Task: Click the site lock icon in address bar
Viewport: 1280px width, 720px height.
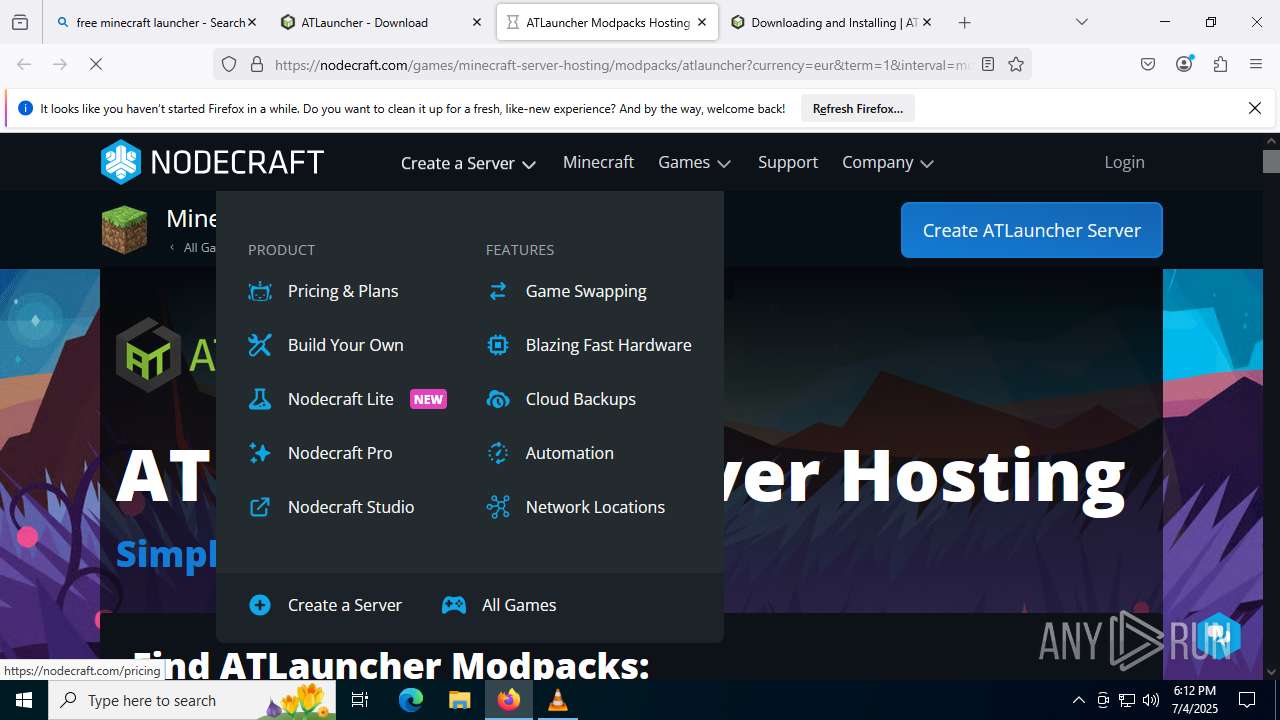Action: pyautogui.click(x=257, y=64)
